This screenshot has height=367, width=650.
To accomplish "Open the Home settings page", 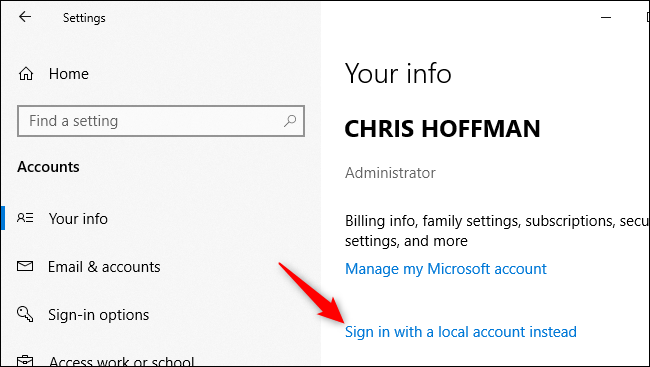I will (68, 74).
